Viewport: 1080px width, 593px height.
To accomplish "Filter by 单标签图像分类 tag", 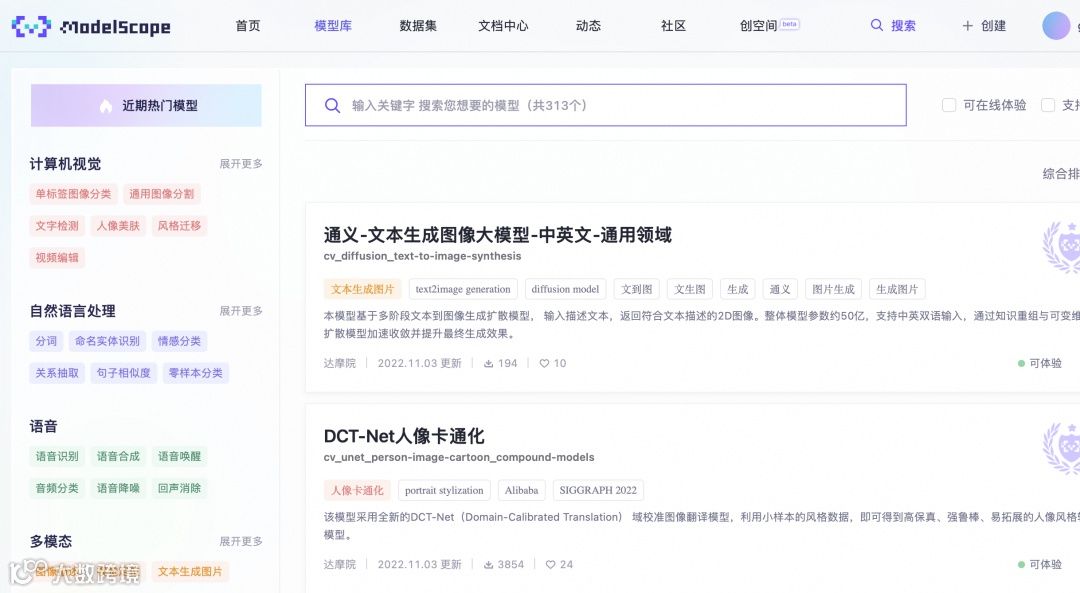I will pyautogui.click(x=73, y=194).
